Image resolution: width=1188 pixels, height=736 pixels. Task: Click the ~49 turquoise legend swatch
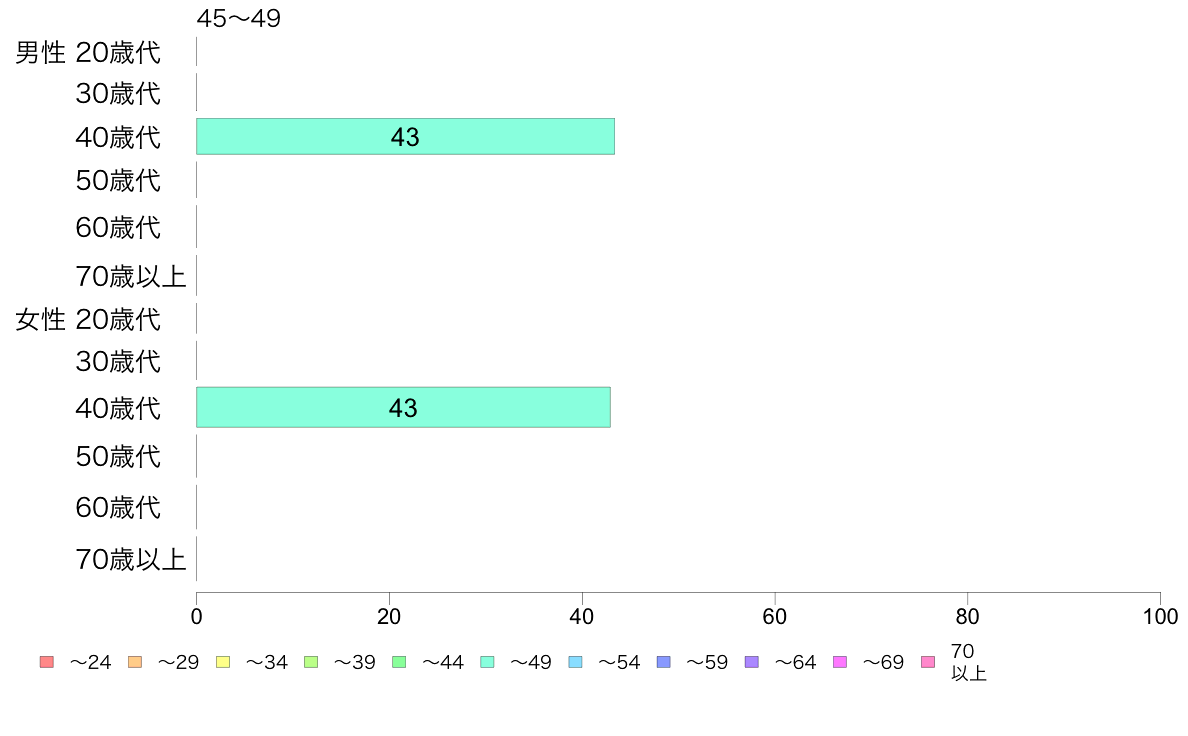(x=487, y=662)
